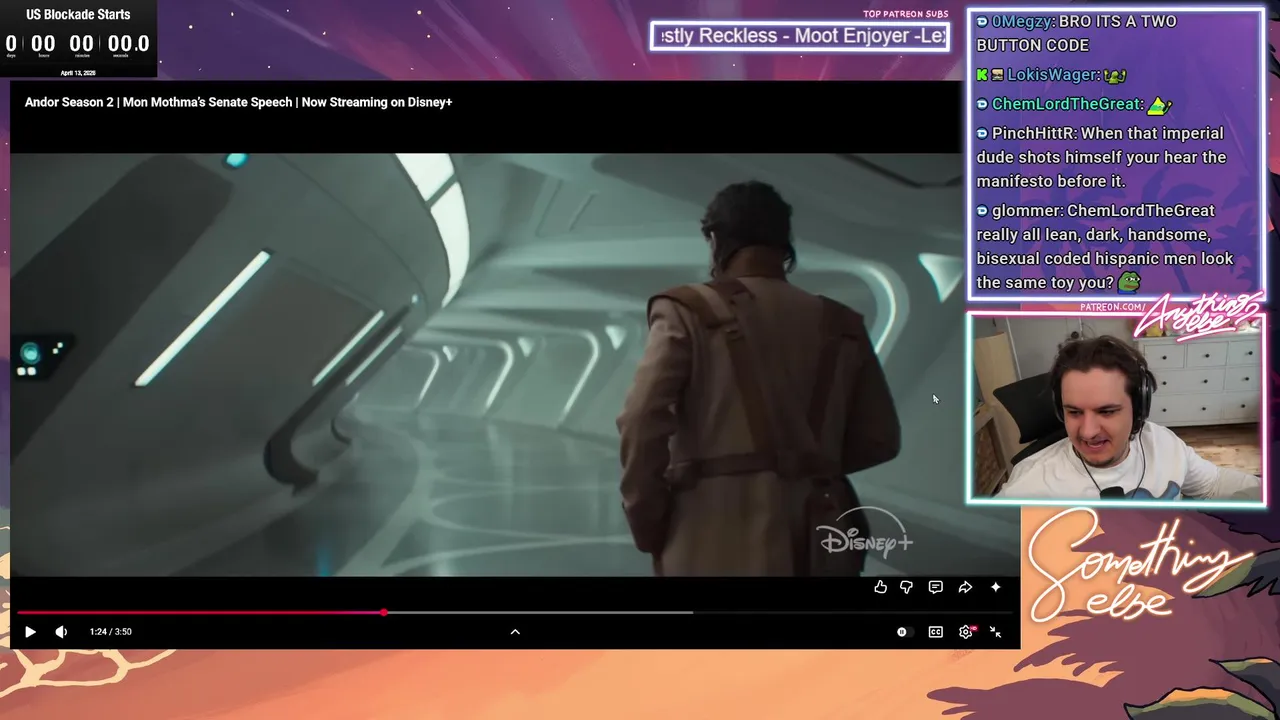Click the video title Andor Season 2
The height and width of the screenshot is (720, 1280).
[x=238, y=102]
